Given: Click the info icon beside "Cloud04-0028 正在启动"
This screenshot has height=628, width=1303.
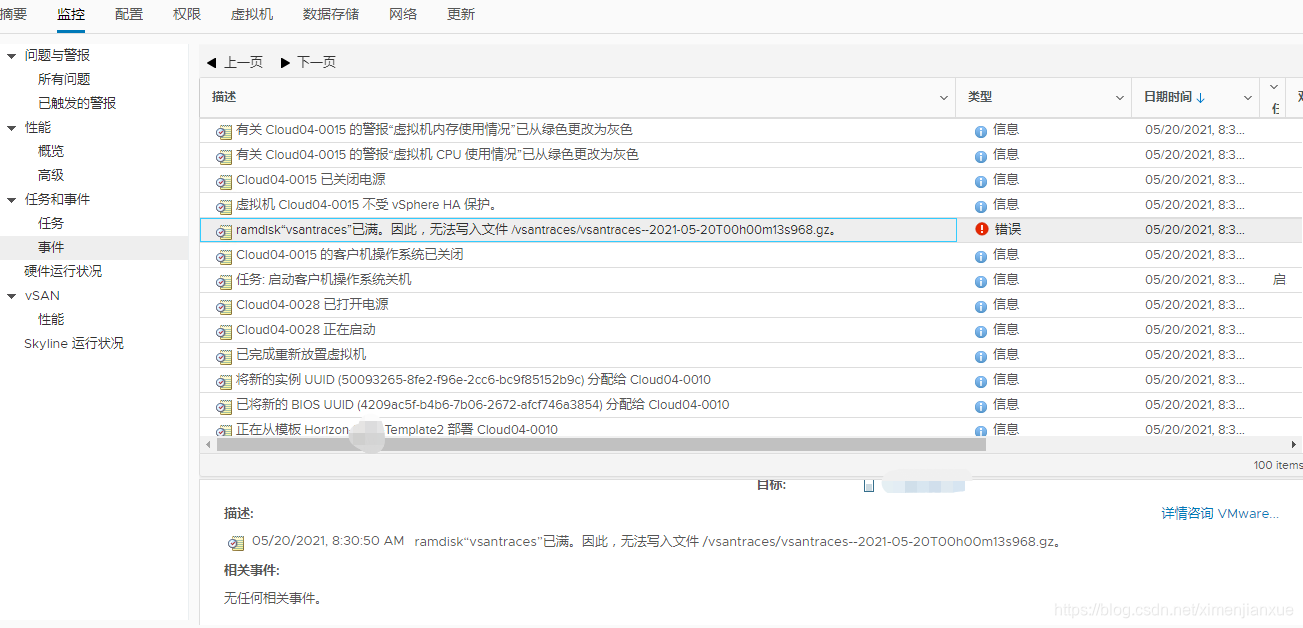Looking at the screenshot, I should 980,330.
